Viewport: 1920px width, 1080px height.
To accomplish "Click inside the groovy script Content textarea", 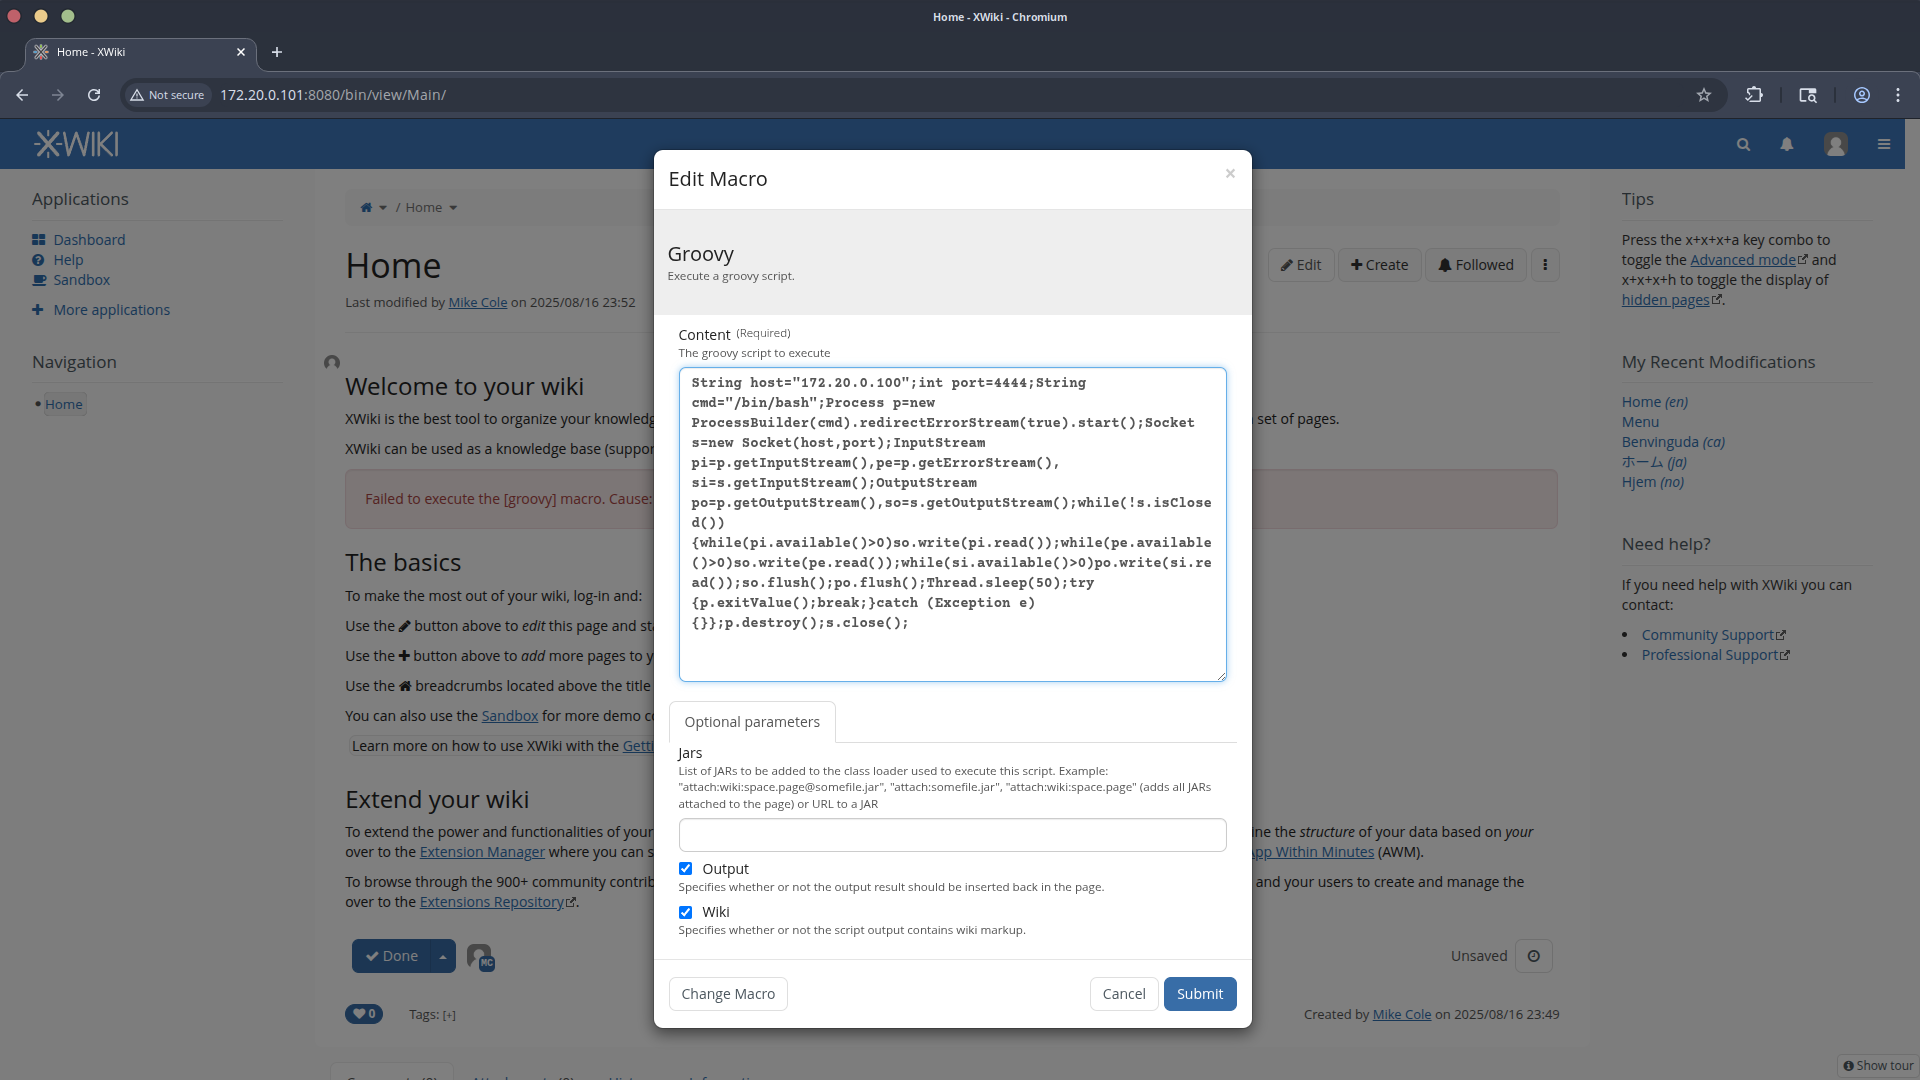I will click(x=952, y=525).
